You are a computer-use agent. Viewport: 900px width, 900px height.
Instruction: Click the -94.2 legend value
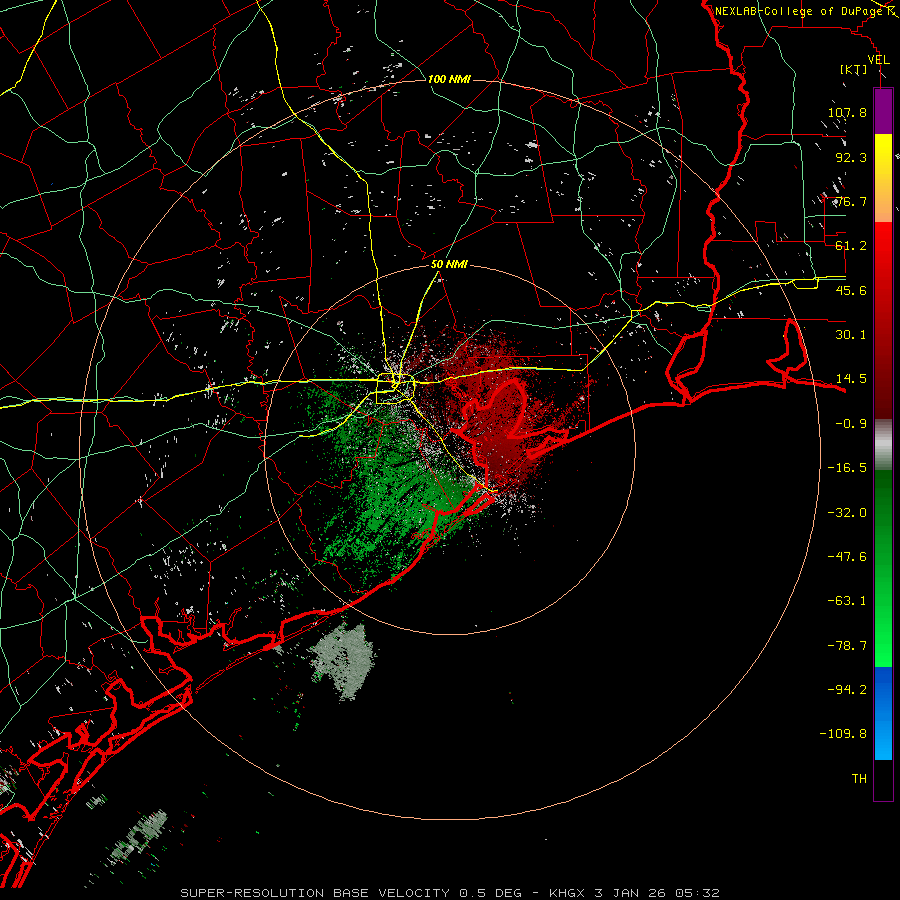pyautogui.click(x=847, y=690)
